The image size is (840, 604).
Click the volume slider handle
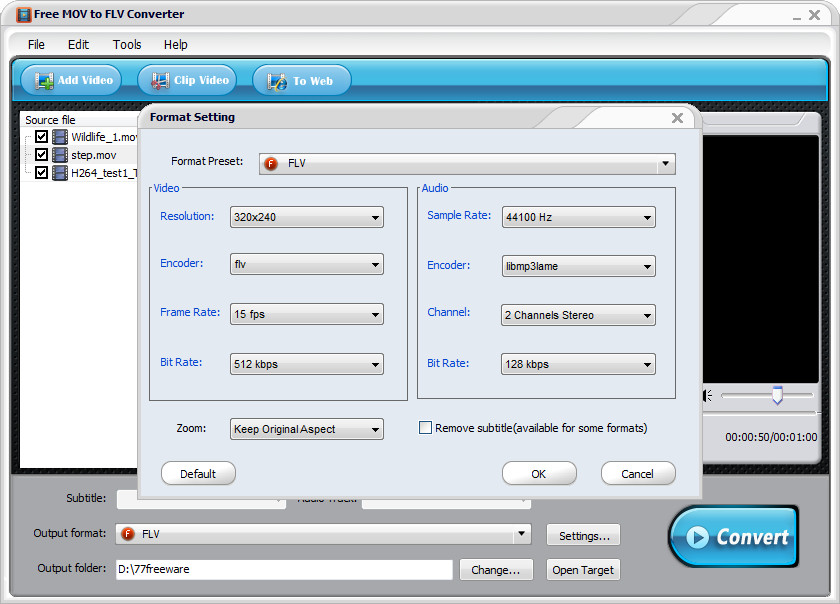click(x=777, y=396)
